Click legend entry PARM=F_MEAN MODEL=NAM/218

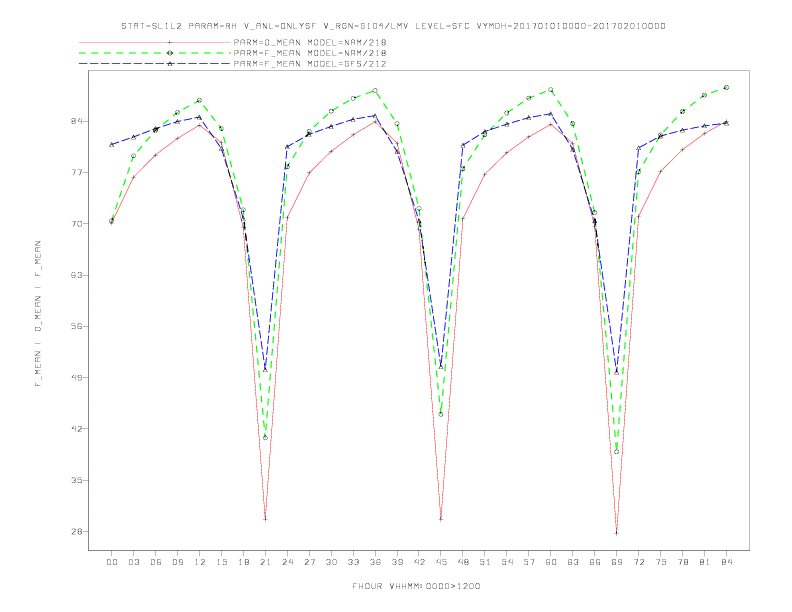click(310, 53)
